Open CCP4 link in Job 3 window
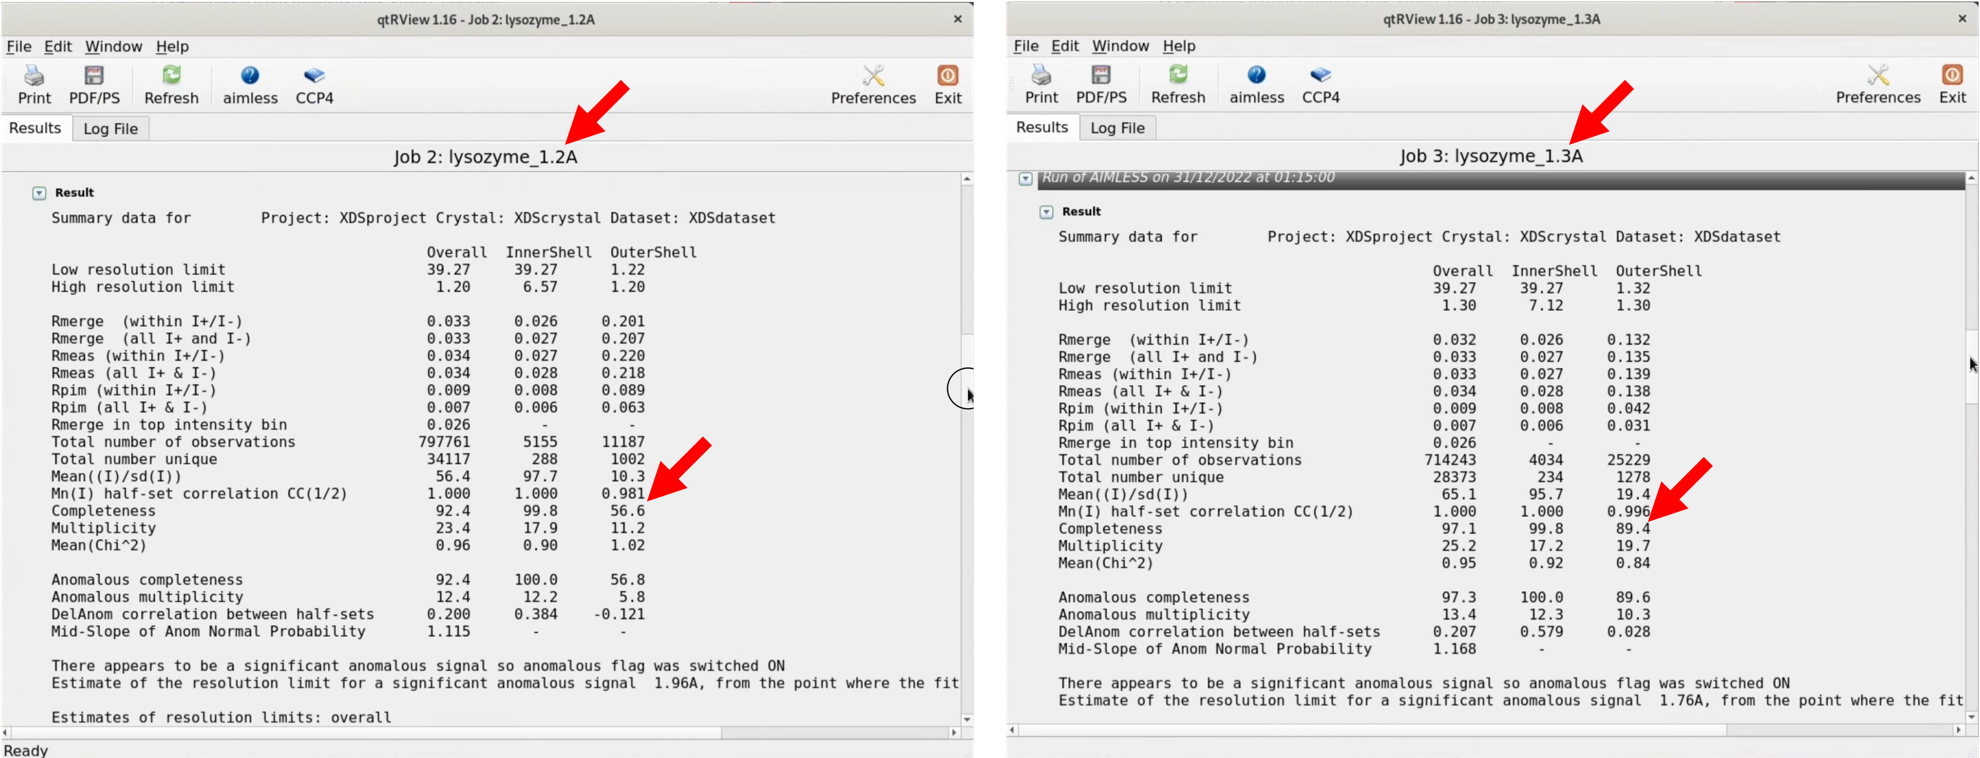The image size is (1980, 758). 1321,85
